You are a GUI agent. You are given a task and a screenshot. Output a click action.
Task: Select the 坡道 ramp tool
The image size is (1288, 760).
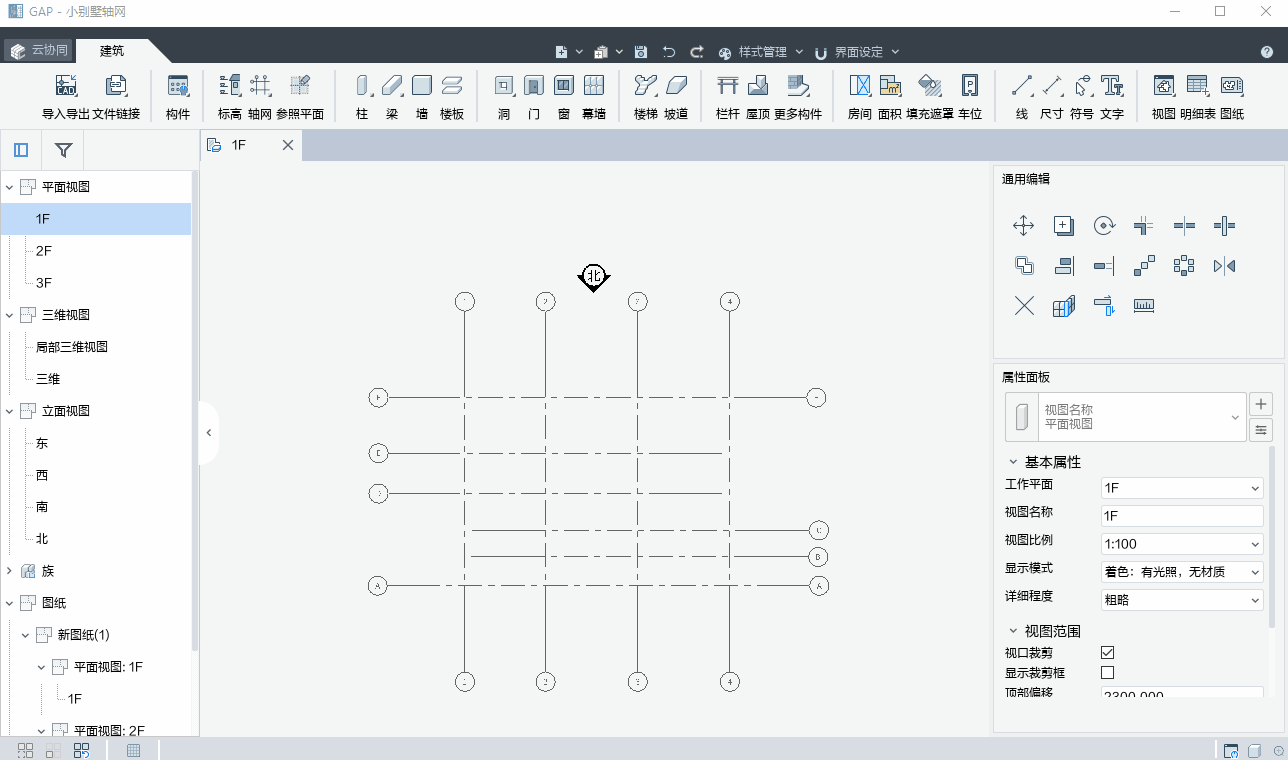pos(677,97)
